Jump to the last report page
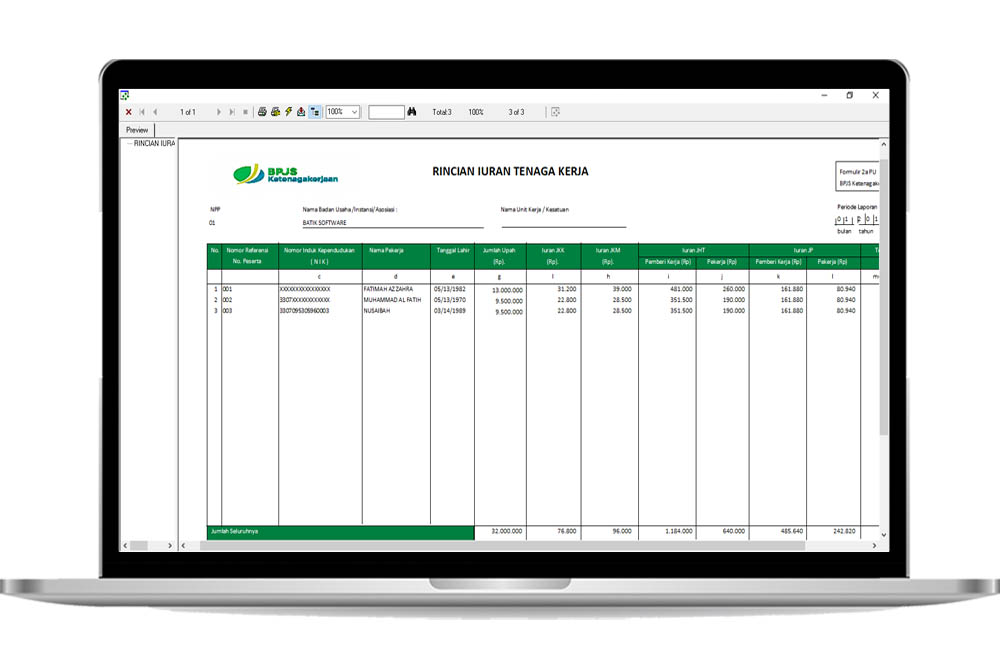1000x651 pixels. [x=232, y=112]
